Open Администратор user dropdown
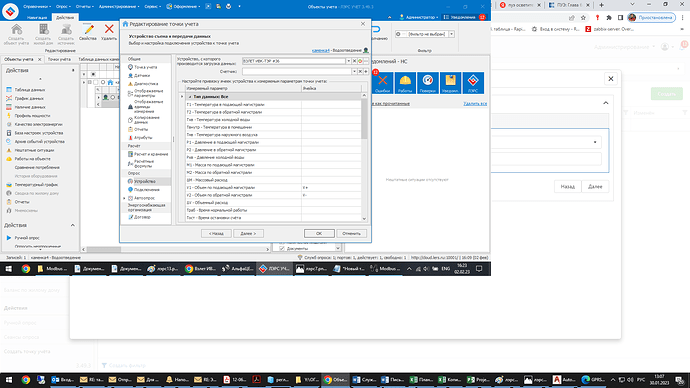This screenshot has height=388, width=690. pos(418,17)
